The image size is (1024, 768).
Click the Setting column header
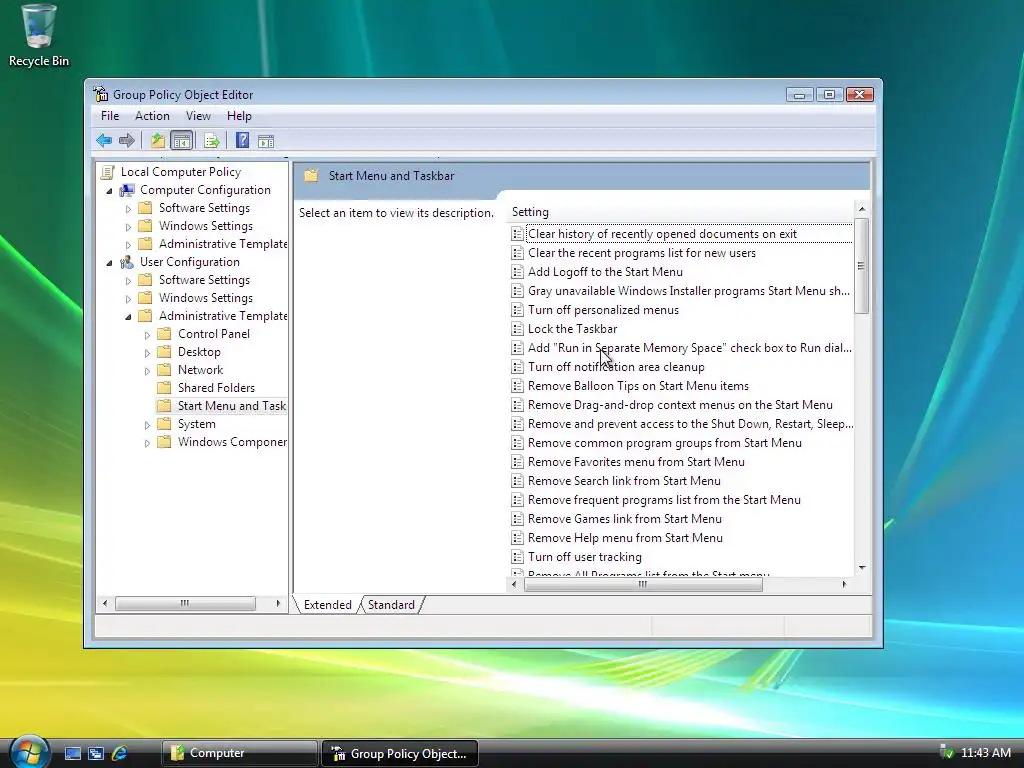[x=679, y=212]
